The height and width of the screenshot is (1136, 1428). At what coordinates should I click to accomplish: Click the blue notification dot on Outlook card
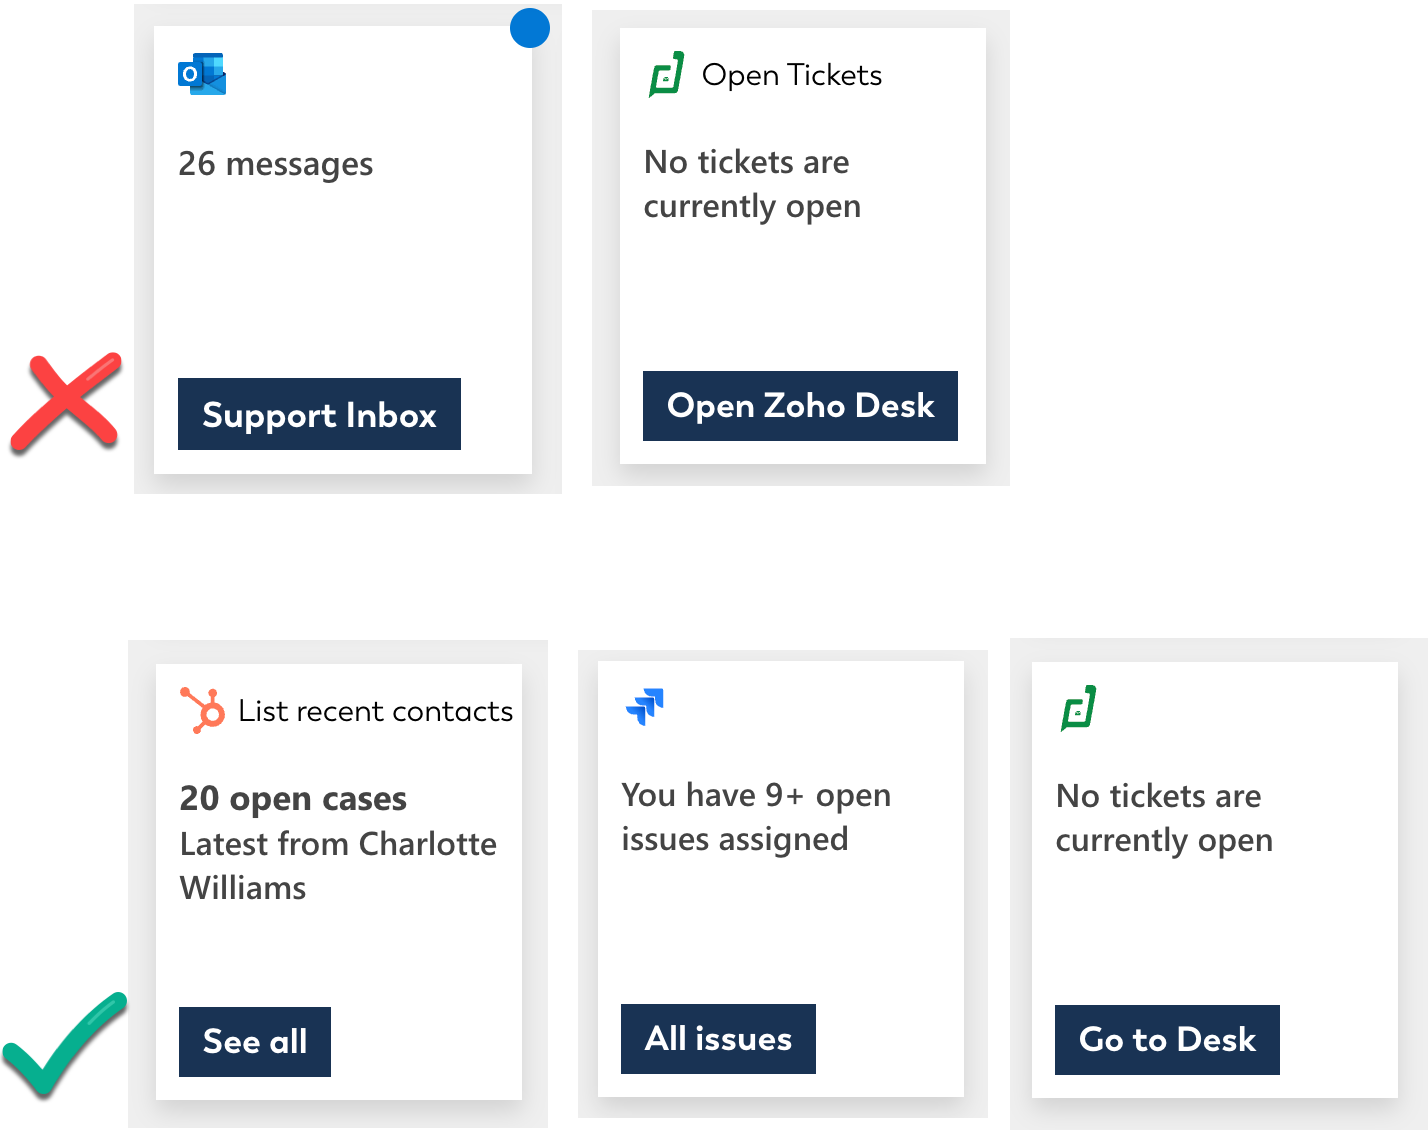pyautogui.click(x=530, y=28)
